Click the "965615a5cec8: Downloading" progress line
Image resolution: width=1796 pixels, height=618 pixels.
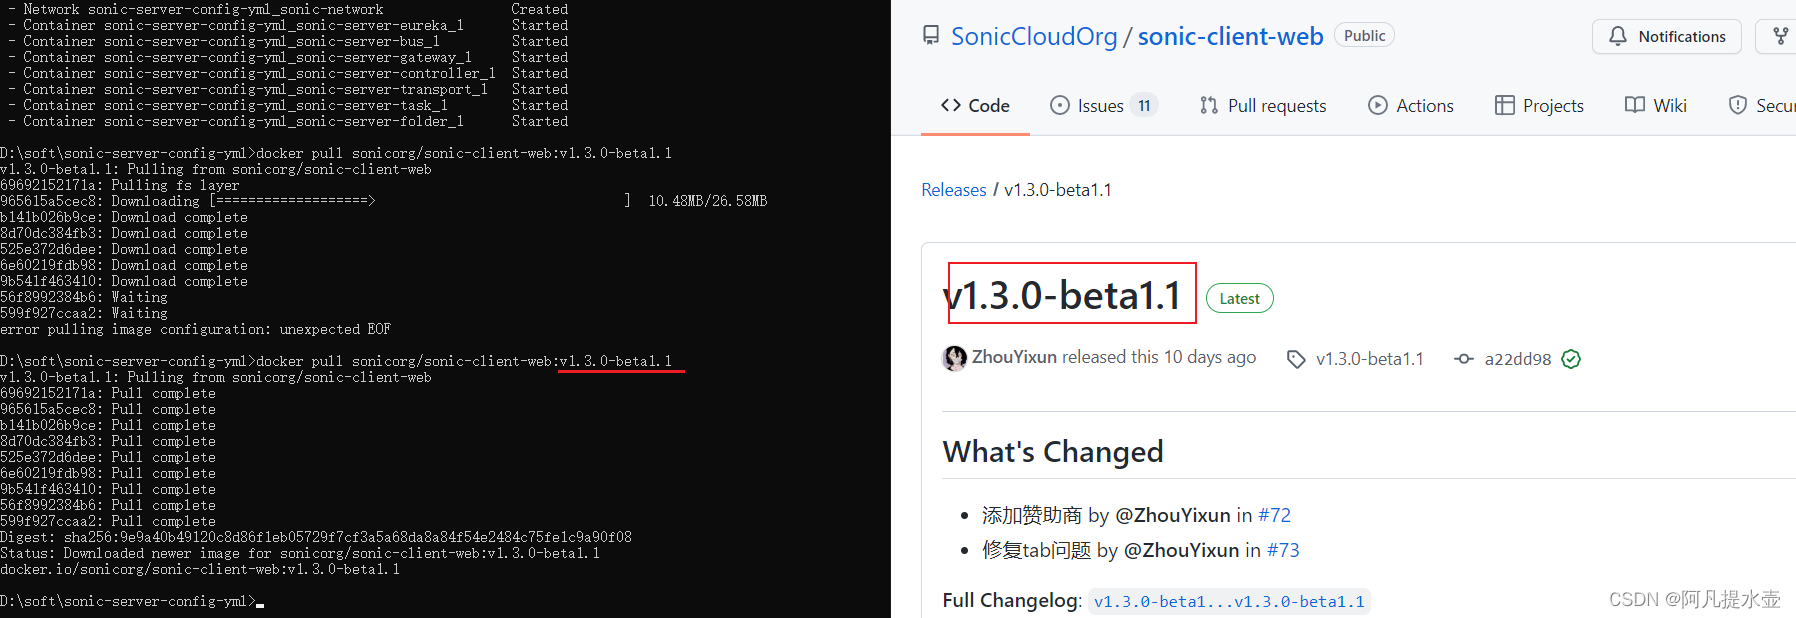point(384,201)
